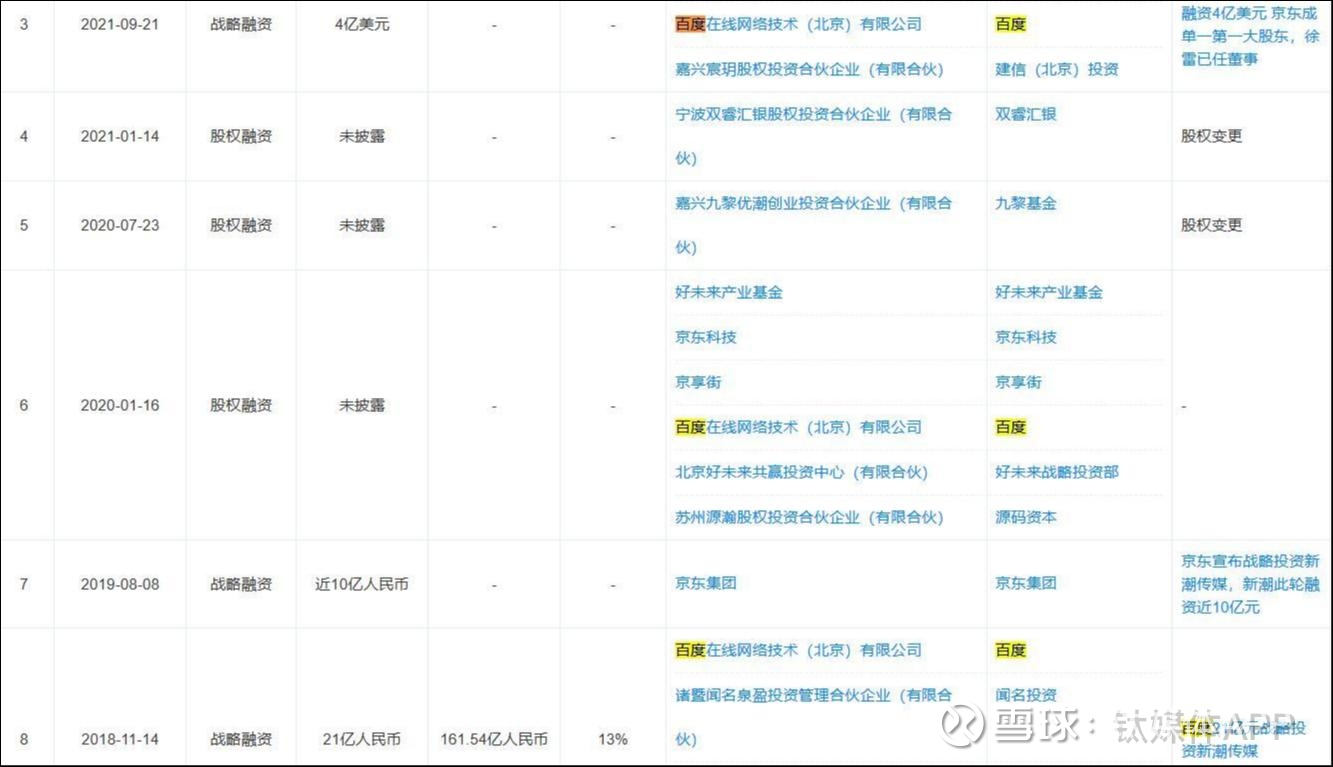This screenshot has height=767, width=1333.
Task: Open the 宁波双睿汇银股权投资合伙企业 investor link
Action: coord(813,136)
